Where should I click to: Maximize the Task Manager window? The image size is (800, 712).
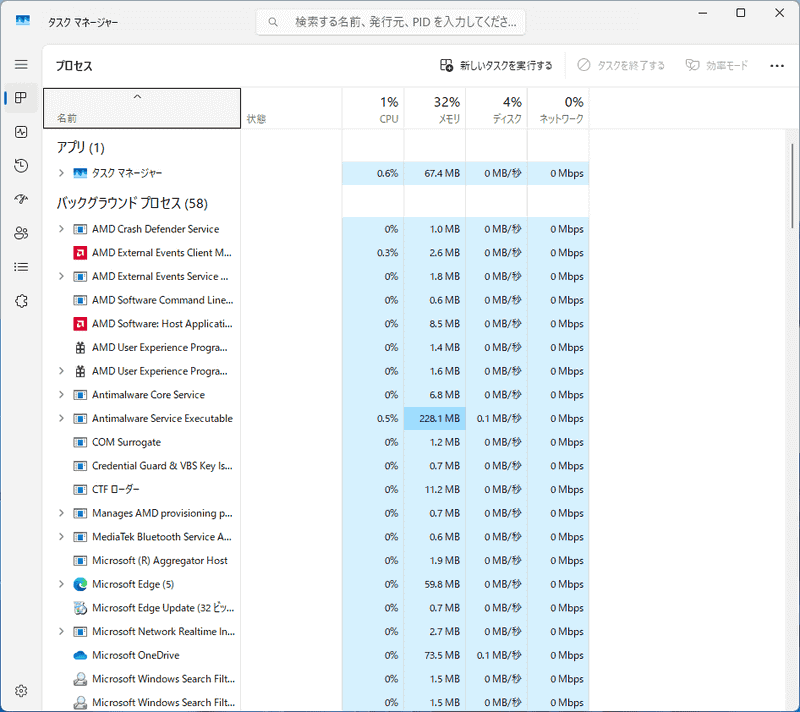pyautogui.click(x=741, y=13)
